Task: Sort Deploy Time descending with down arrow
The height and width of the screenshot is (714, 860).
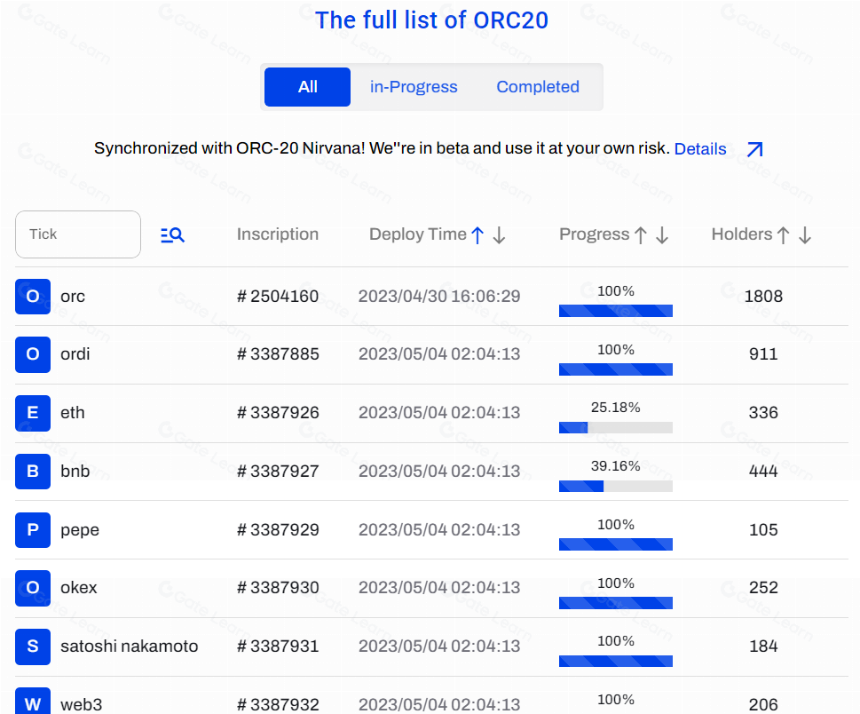Action: pyautogui.click(x=499, y=235)
